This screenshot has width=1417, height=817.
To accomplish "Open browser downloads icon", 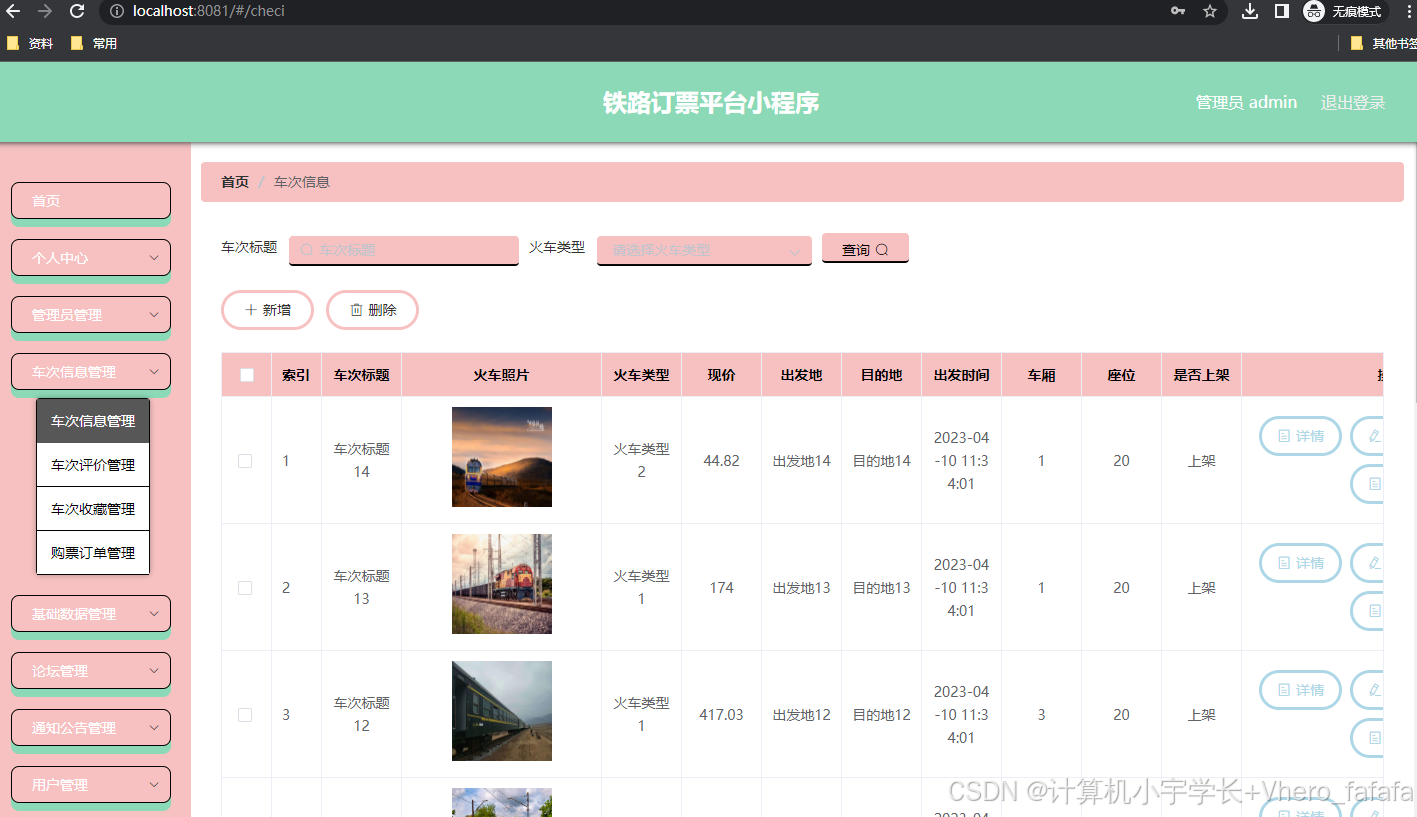I will tap(1250, 11).
